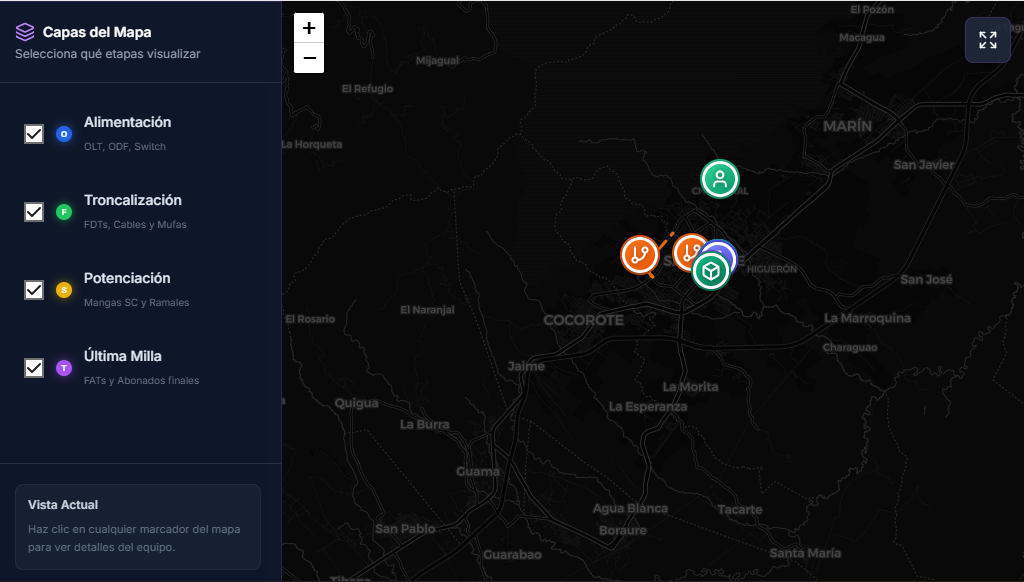Click the Guama map label
The width and height of the screenshot is (1024, 582).
[x=478, y=472]
